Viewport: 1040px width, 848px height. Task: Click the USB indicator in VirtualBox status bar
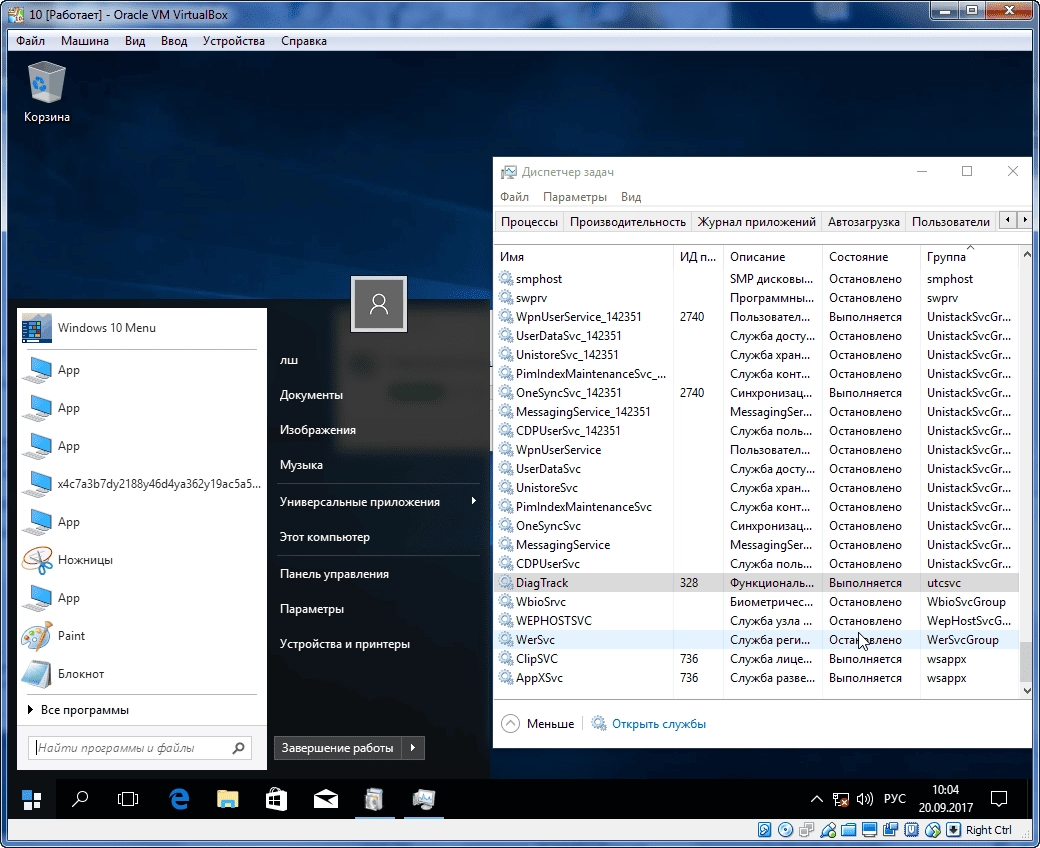828,829
